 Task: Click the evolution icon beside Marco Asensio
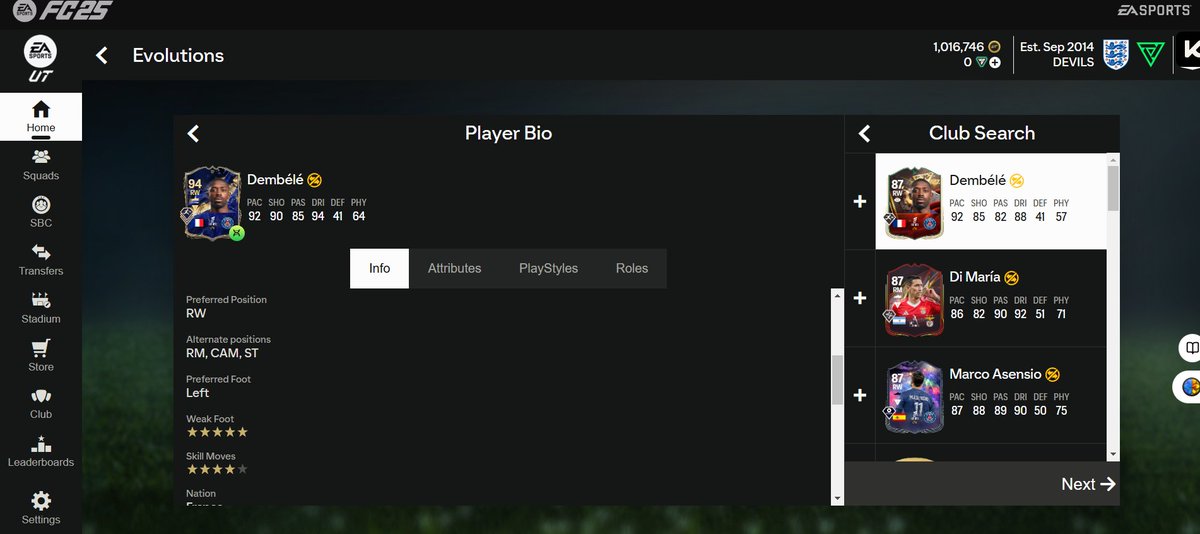click(1052, 374)
